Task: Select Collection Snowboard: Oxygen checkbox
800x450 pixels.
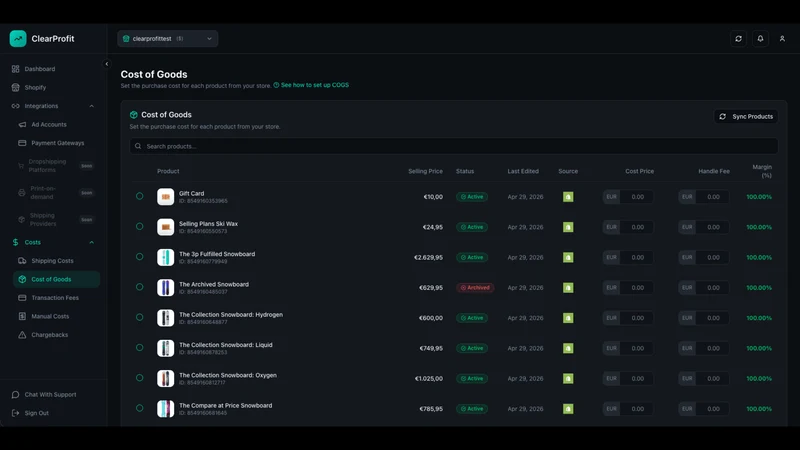Action: [139, 378]
